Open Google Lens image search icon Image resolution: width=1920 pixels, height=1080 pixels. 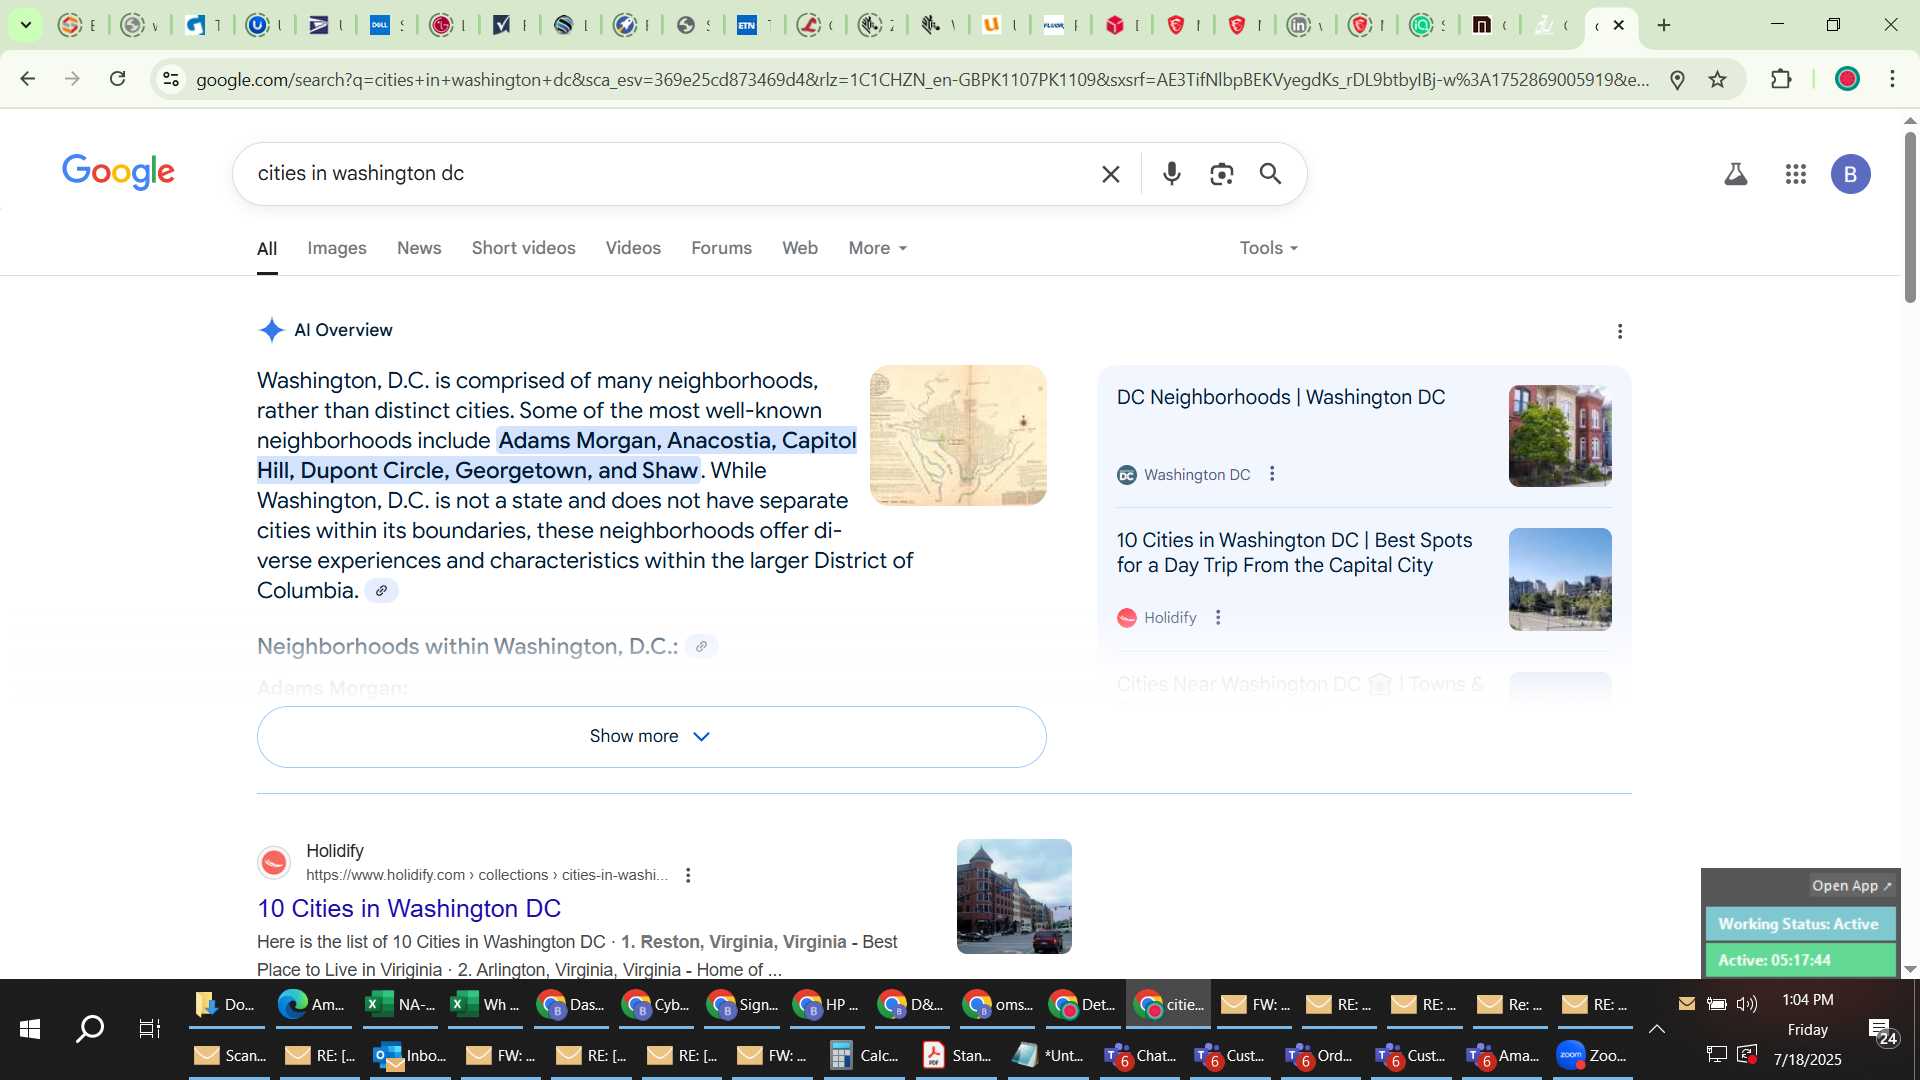click(x=1221, y=174)
